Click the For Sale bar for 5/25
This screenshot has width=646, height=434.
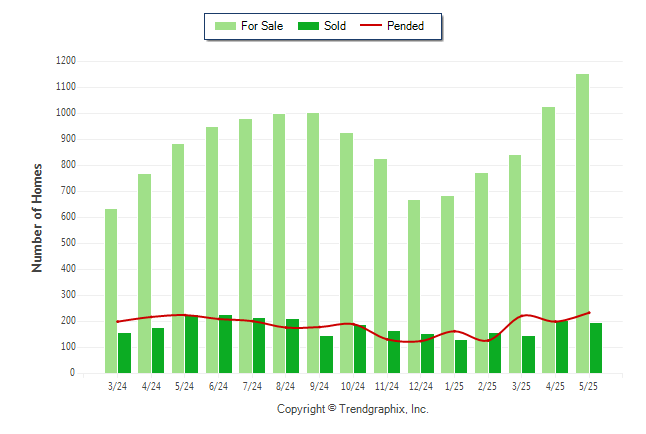(x=583, y=223)
